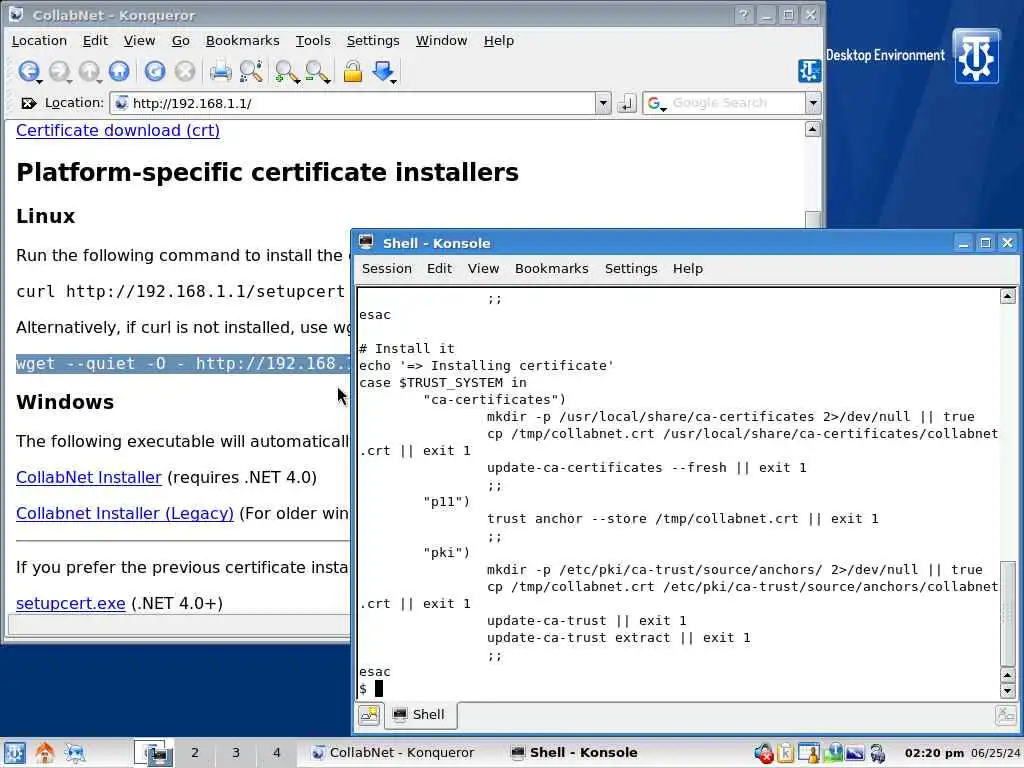Click the Stop loading button
This screenshot has width=1024, height=768.
tap(185, 71)
